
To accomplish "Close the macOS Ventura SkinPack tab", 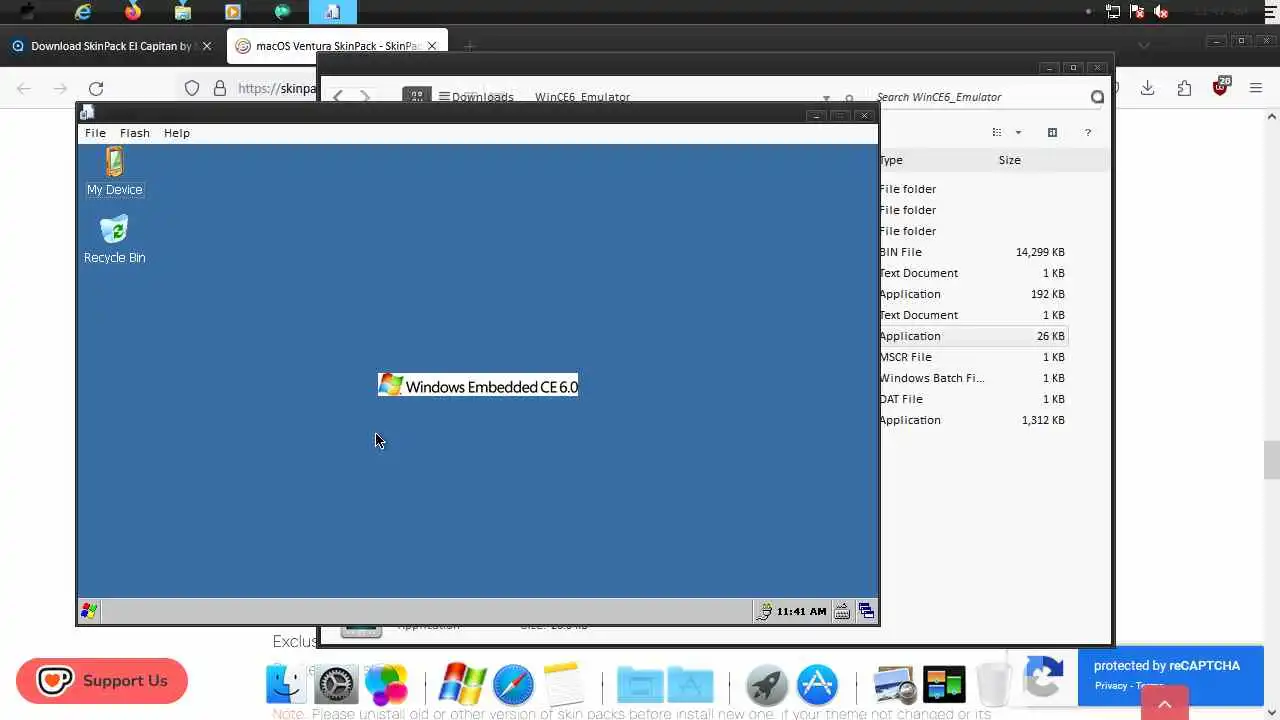I will point(433,46).
